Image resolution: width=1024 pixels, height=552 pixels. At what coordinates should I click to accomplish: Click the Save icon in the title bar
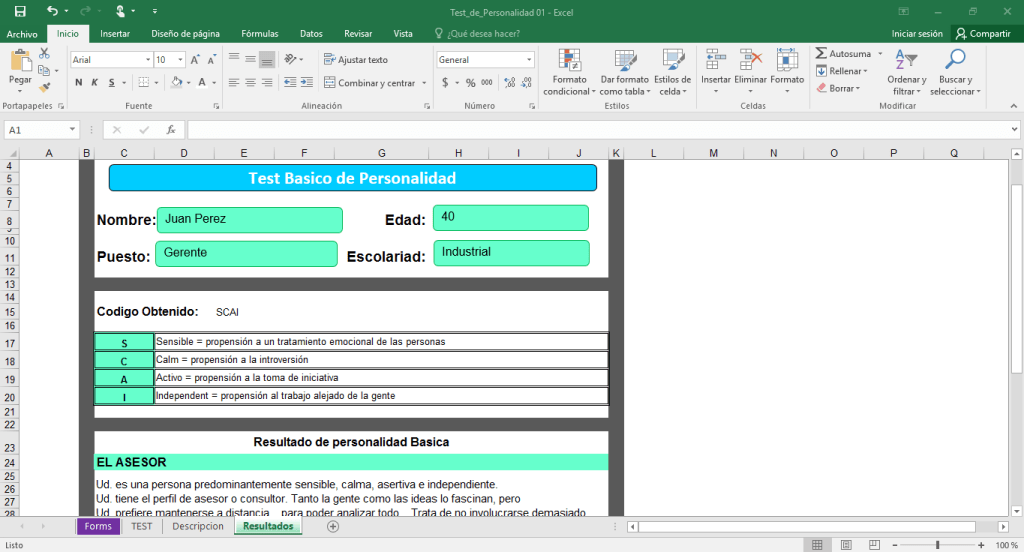[x=20, y=11]
